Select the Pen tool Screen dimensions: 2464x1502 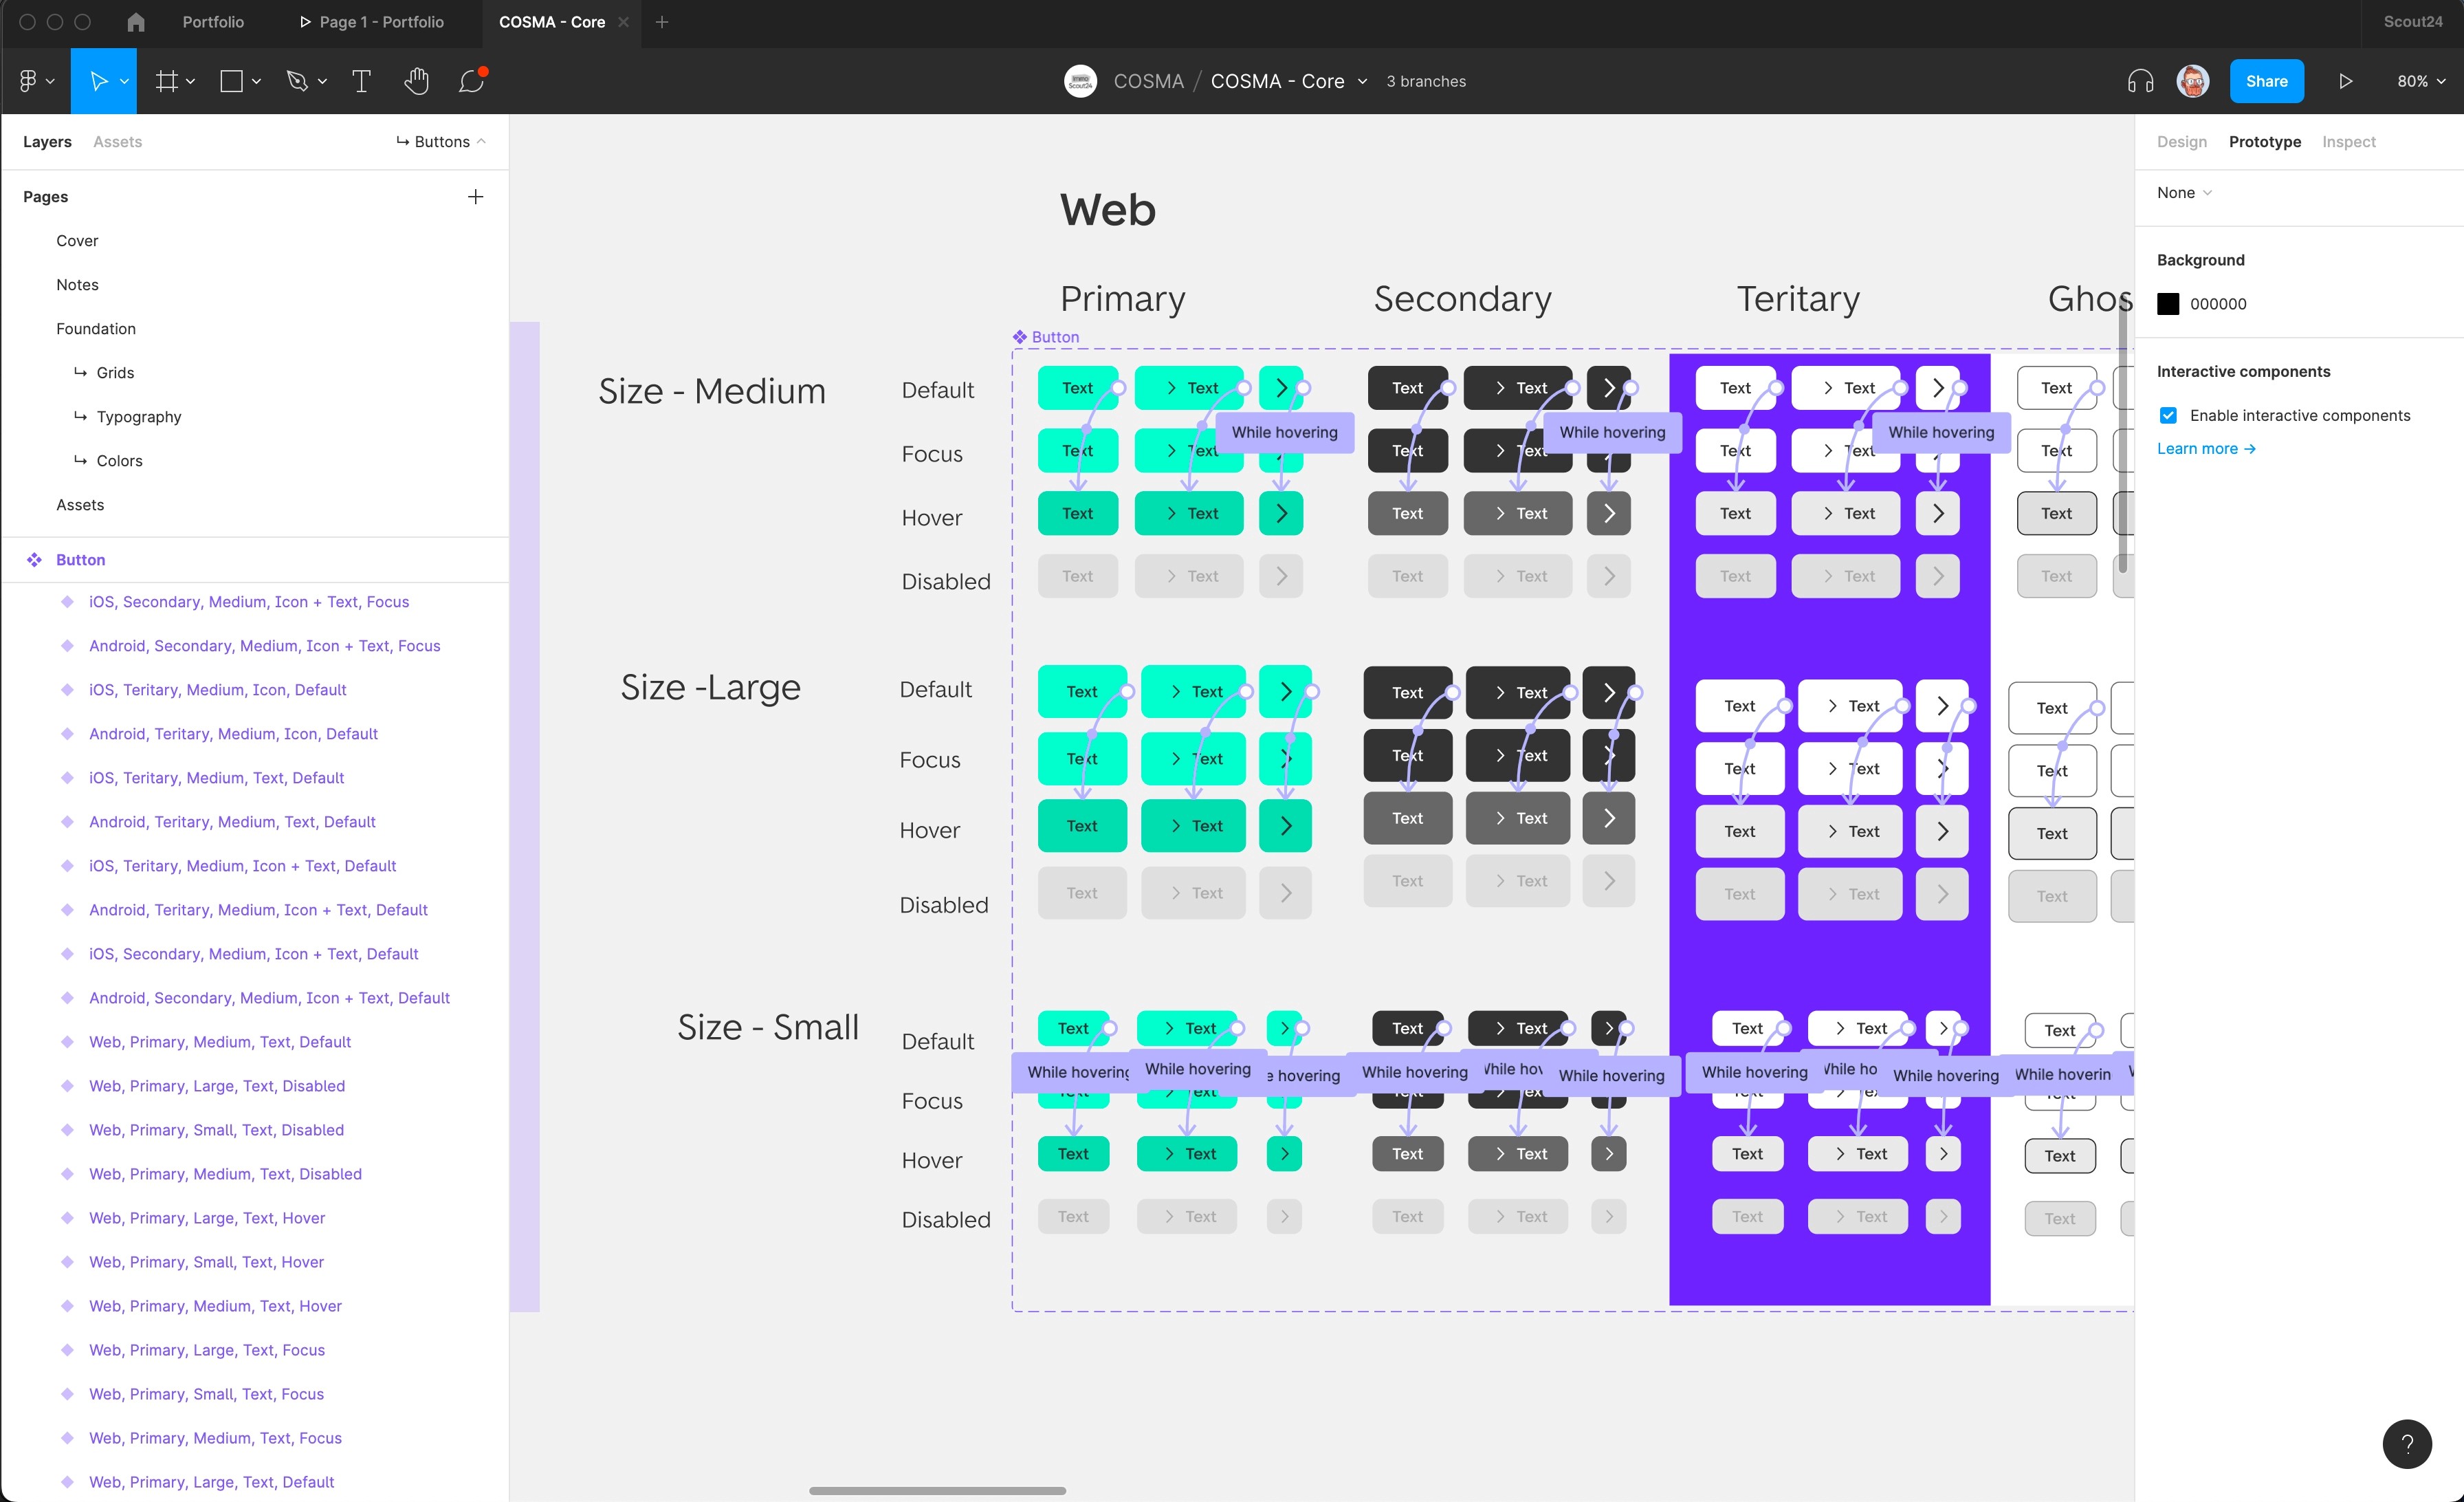[297, 81]
